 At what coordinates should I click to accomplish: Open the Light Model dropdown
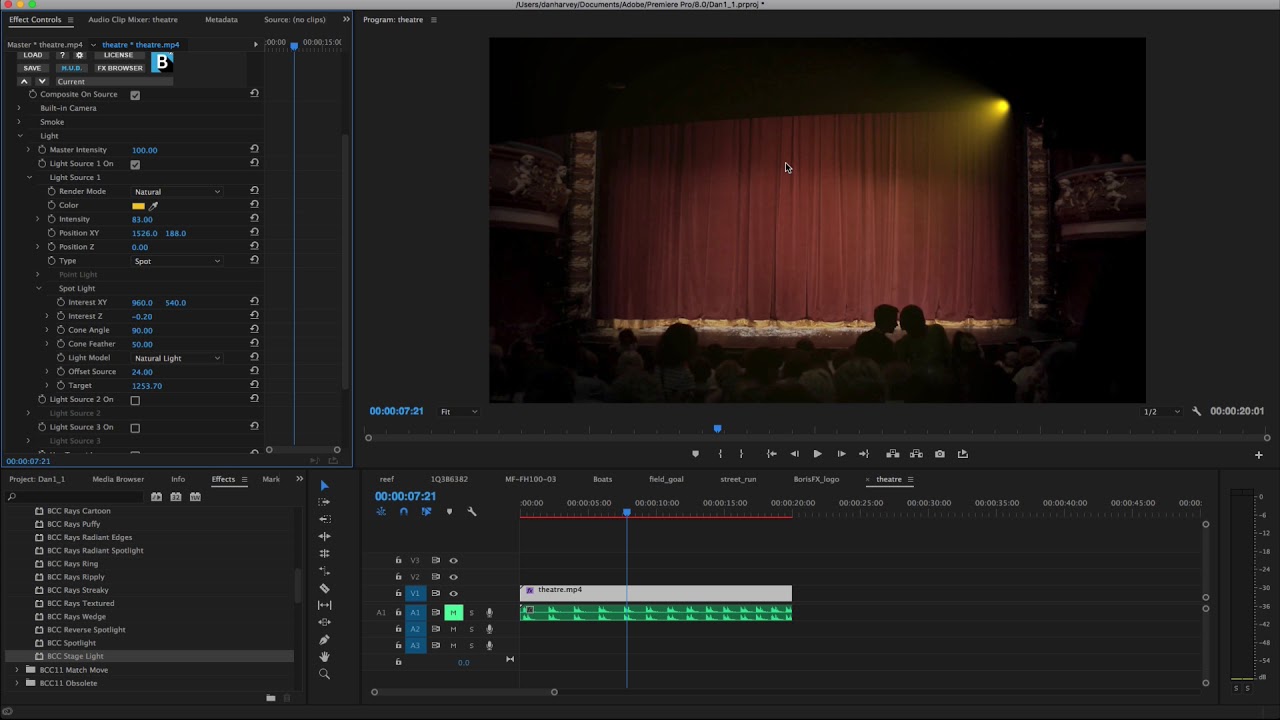(x=177, y=358)
